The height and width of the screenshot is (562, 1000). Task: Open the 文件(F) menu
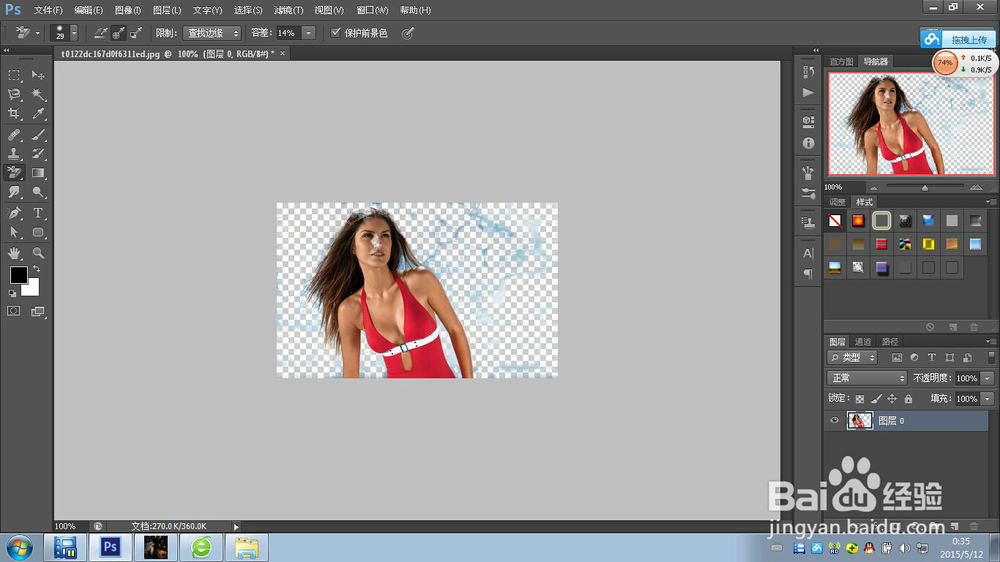pyautogui.click(x=48, y=10)
